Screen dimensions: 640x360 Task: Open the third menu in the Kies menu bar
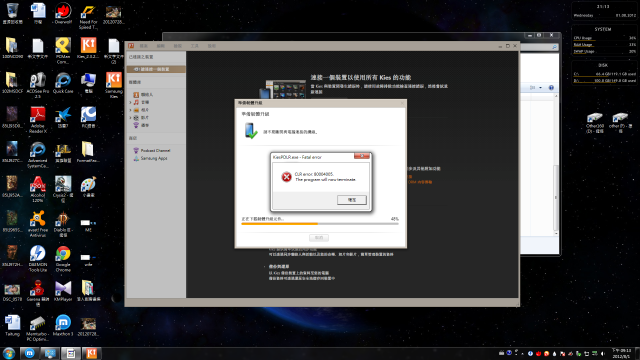tap(178, 46)
